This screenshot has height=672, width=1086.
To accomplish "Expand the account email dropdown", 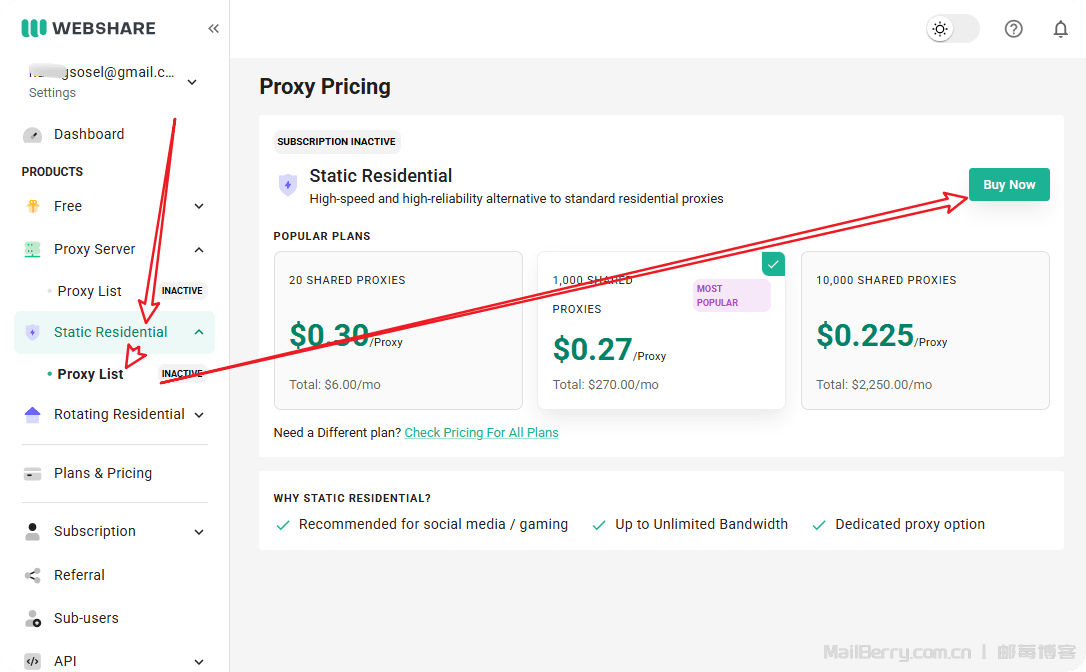I will point(192,82).
